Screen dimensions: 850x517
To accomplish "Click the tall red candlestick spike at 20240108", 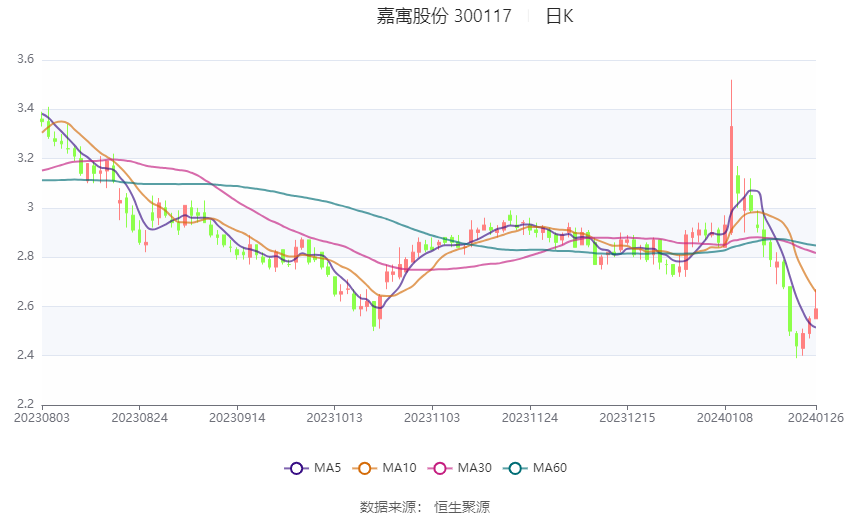I will [x=731, y=157].
